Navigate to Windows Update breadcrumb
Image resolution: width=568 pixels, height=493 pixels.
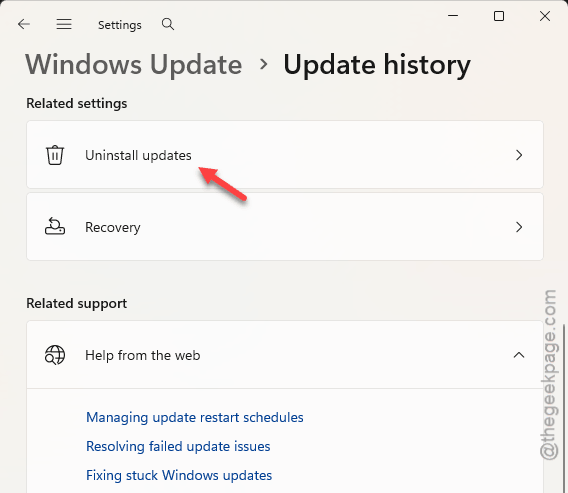pos(134,65)
